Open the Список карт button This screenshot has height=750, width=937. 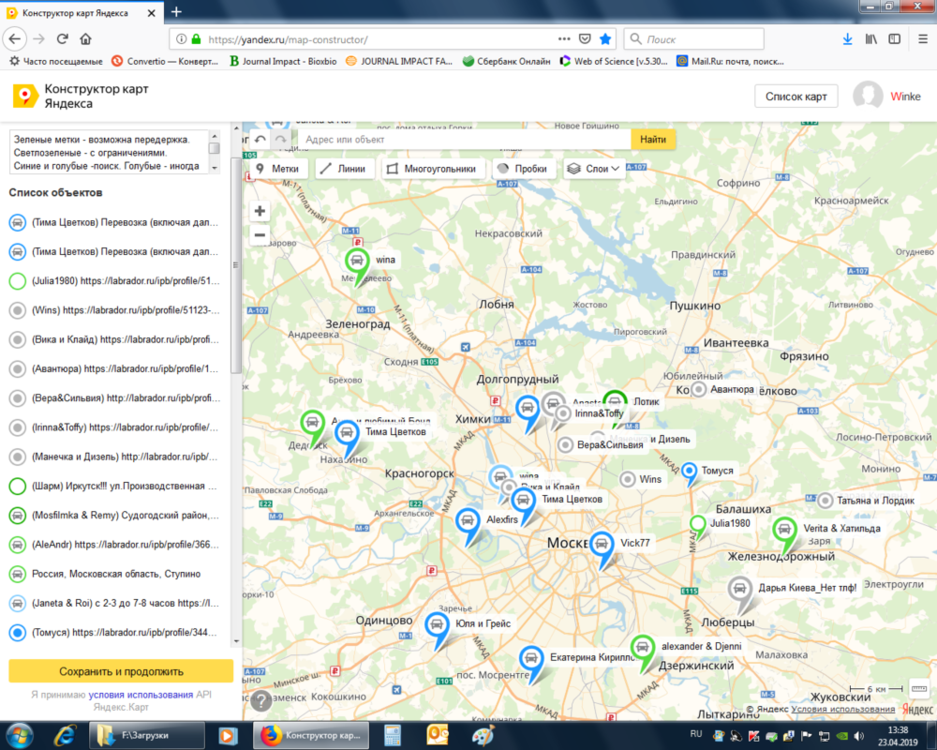coord(796,96)
